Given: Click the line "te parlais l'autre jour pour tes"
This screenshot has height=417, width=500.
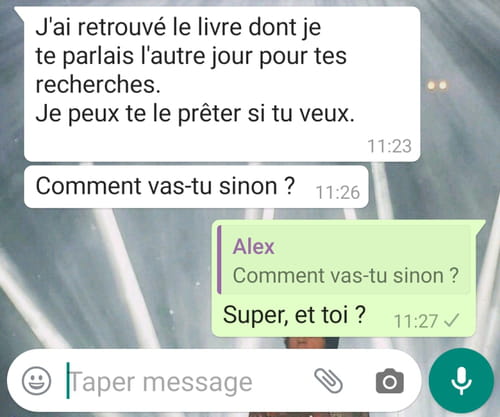Looking at the screenshot, I should [x=191, y=56].
